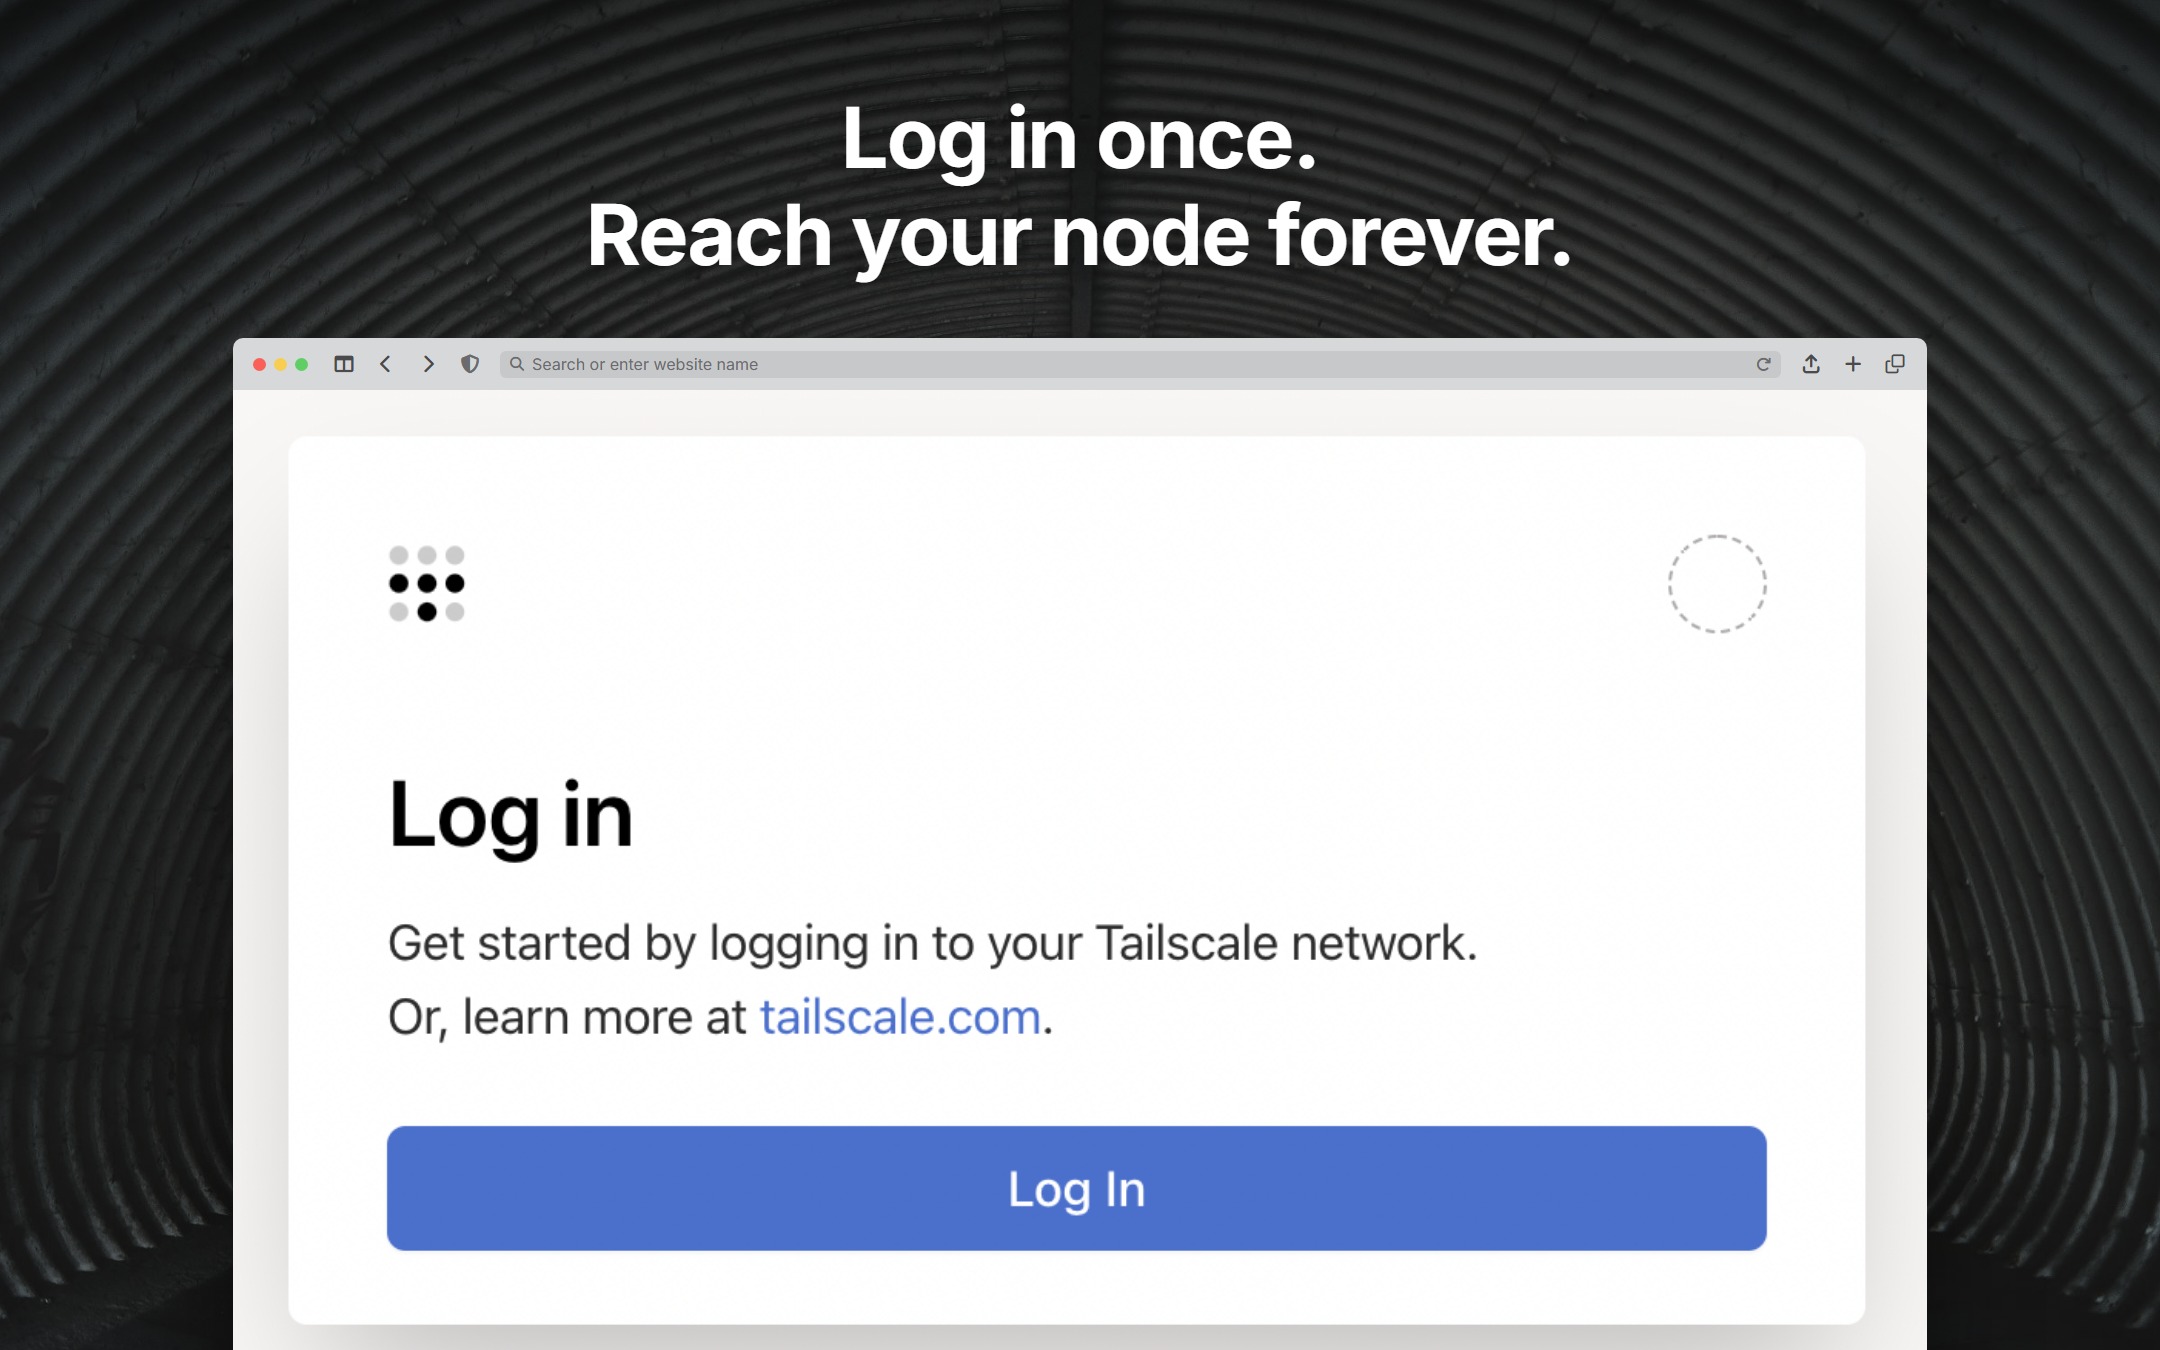Show tab overview with overlapping squares icon
Viewport: 2160px width, 1350px height.
point(1895,364)
